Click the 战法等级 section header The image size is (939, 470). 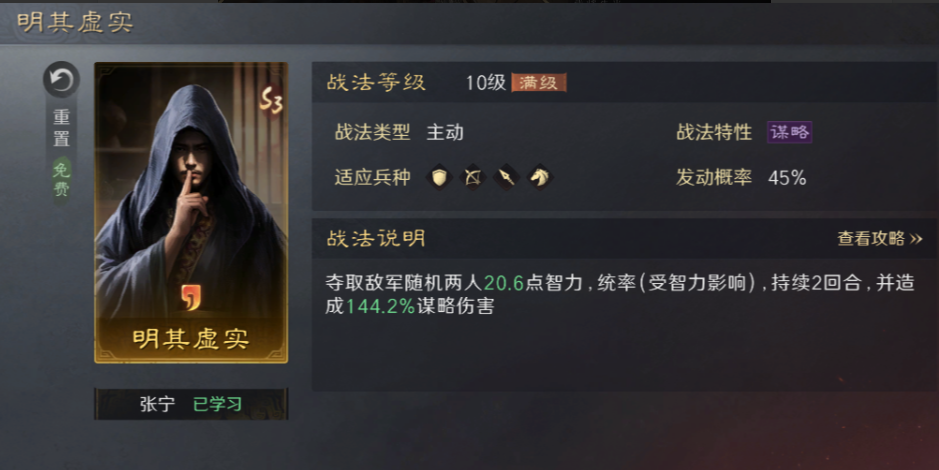(376, 82)
